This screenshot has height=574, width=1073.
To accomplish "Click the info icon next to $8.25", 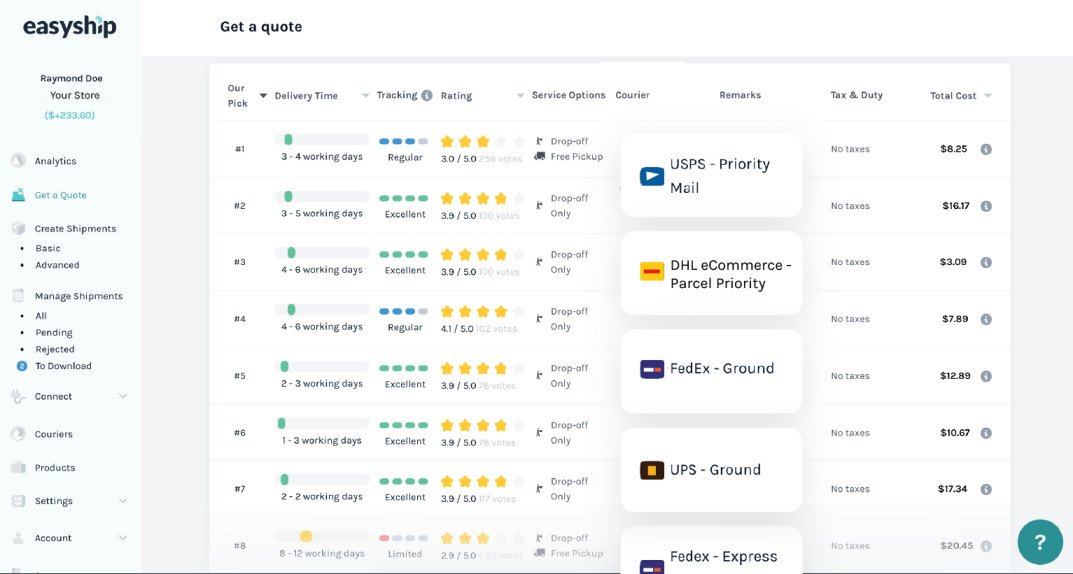I will tap(986, 149).
